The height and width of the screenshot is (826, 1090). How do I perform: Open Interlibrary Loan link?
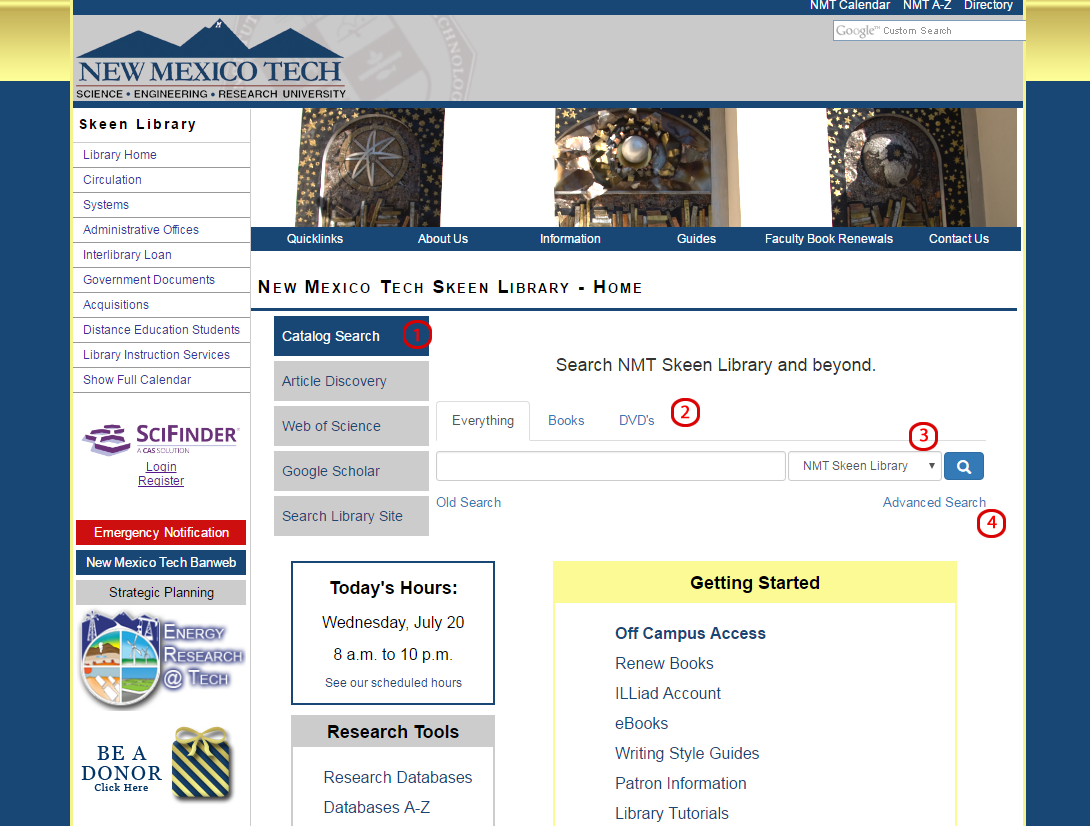[x=127, y=254]
